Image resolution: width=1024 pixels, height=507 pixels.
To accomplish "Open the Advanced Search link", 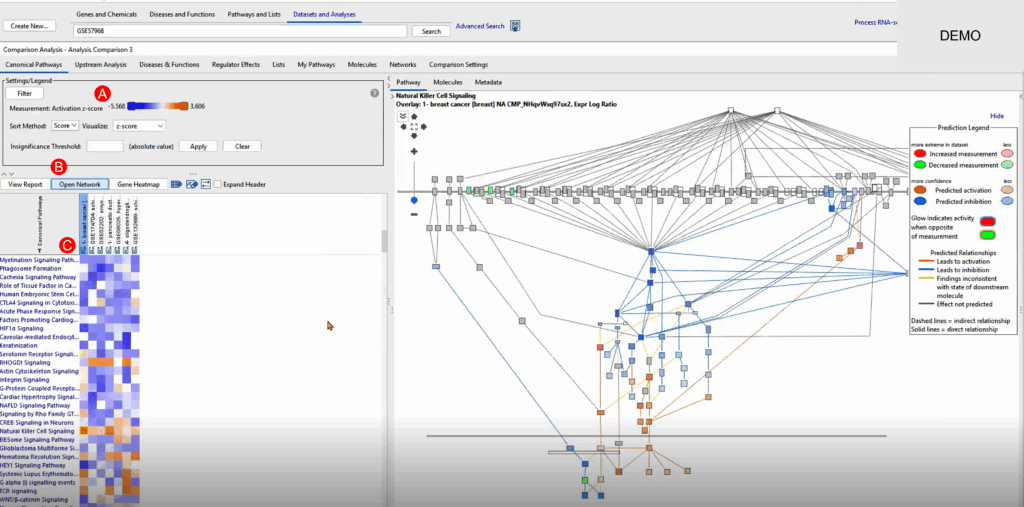I will pos(480,26).
